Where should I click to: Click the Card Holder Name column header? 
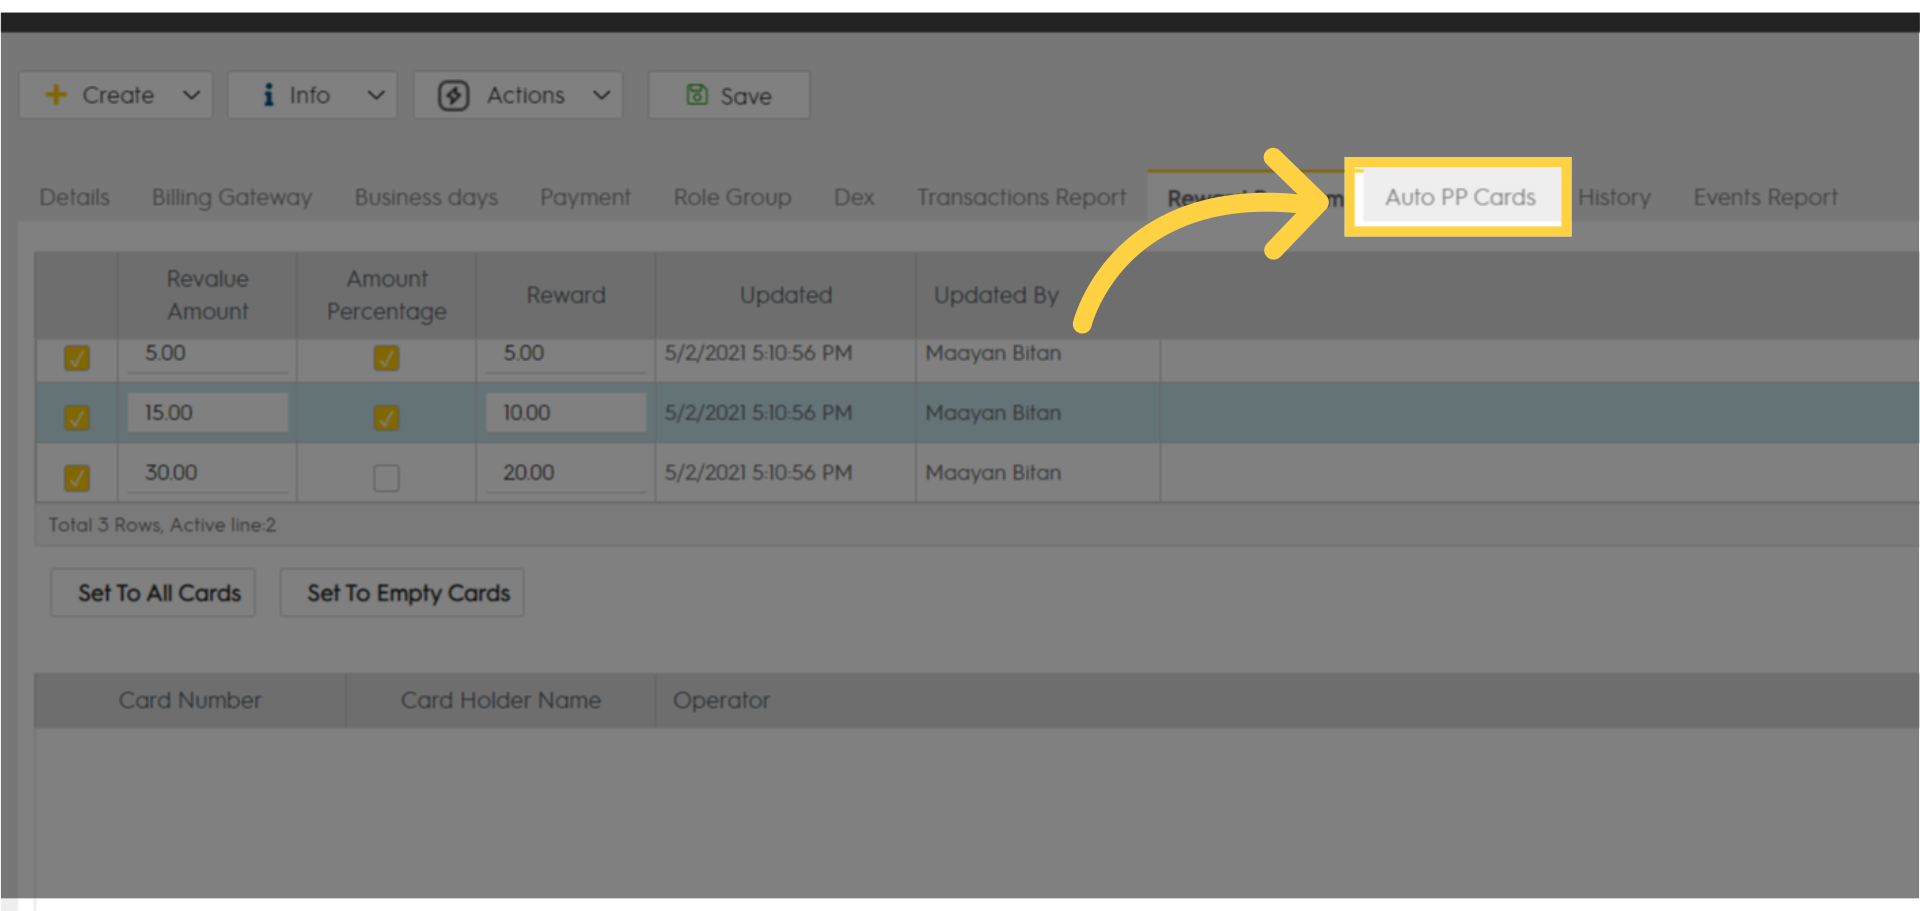pos(500,700)
